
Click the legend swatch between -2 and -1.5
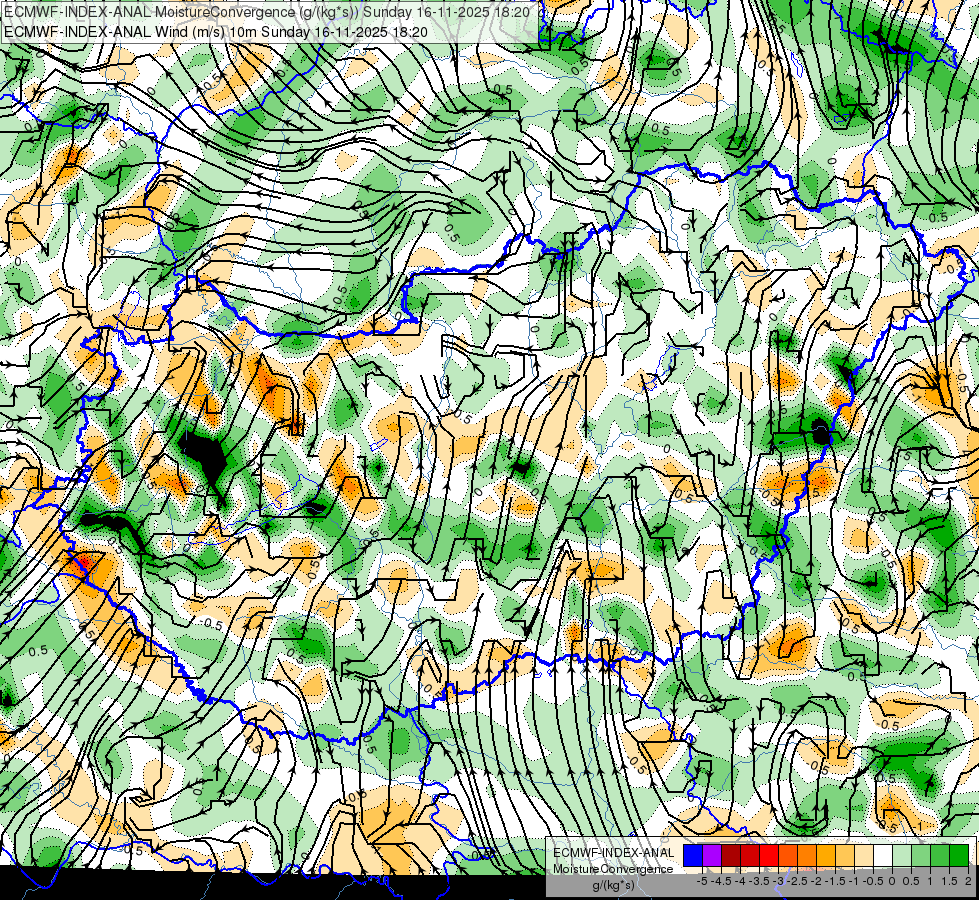(x=826, y=855)
